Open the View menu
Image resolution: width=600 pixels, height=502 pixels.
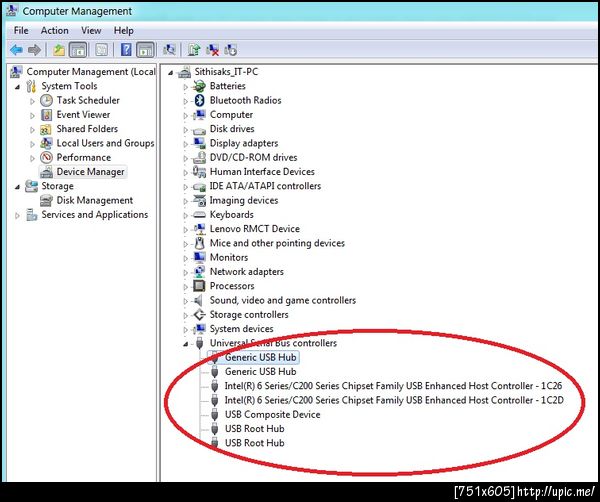pyautogui.click(x=91, y=30)
